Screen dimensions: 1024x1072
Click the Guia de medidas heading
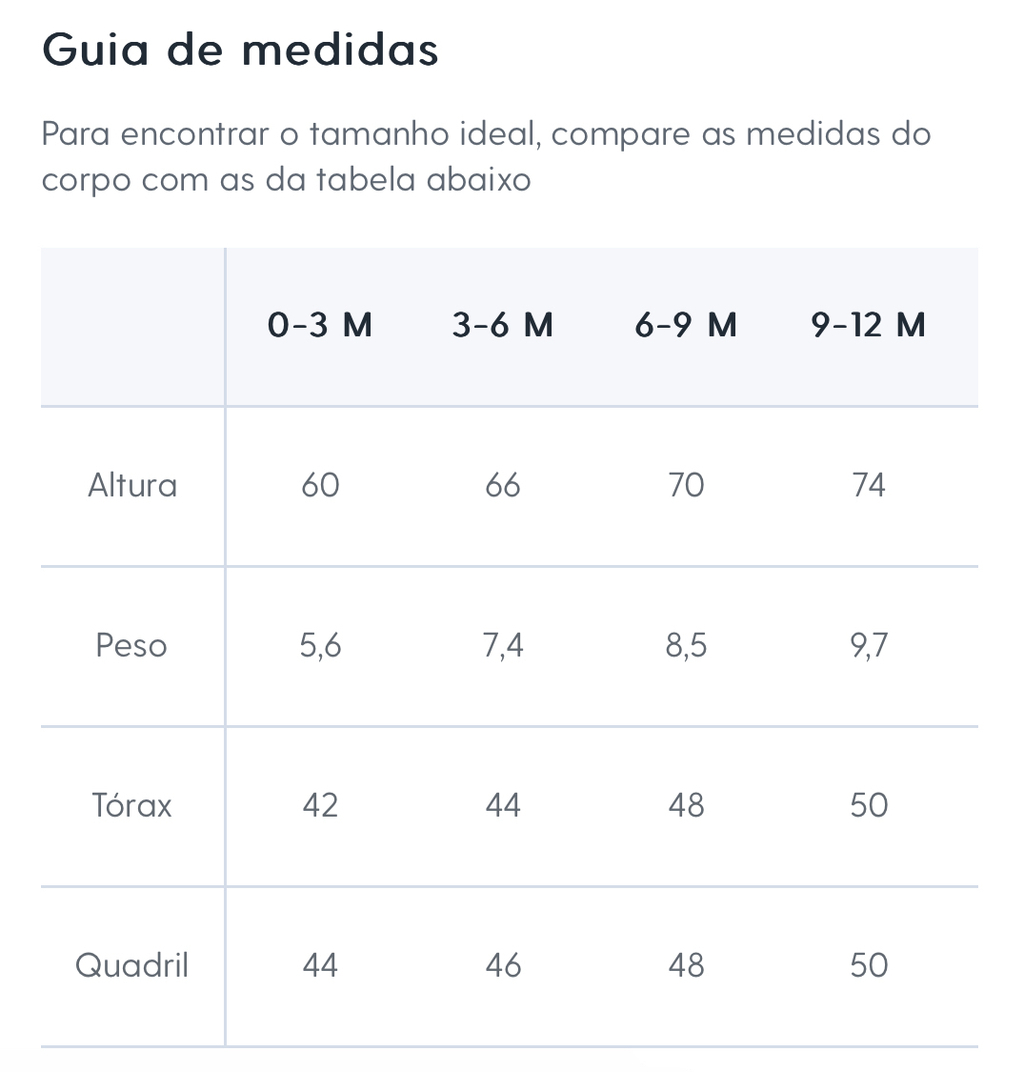point(240,49)
